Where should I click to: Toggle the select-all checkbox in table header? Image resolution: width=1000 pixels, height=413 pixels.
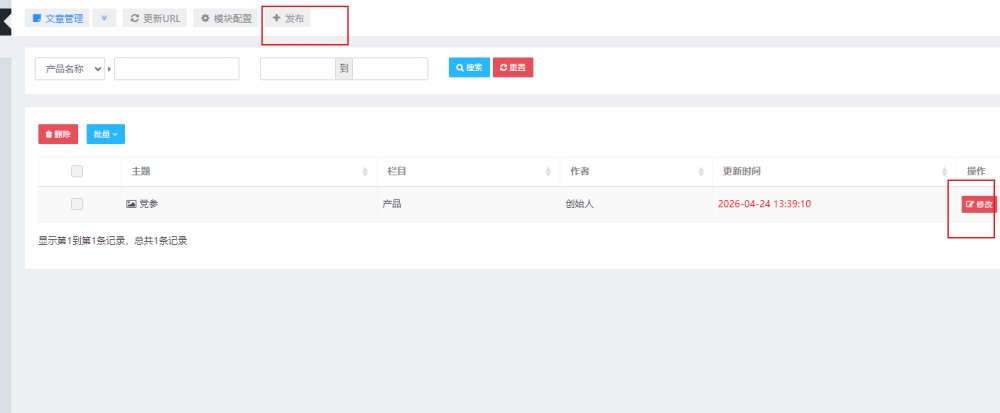click(x=77, y=172)
